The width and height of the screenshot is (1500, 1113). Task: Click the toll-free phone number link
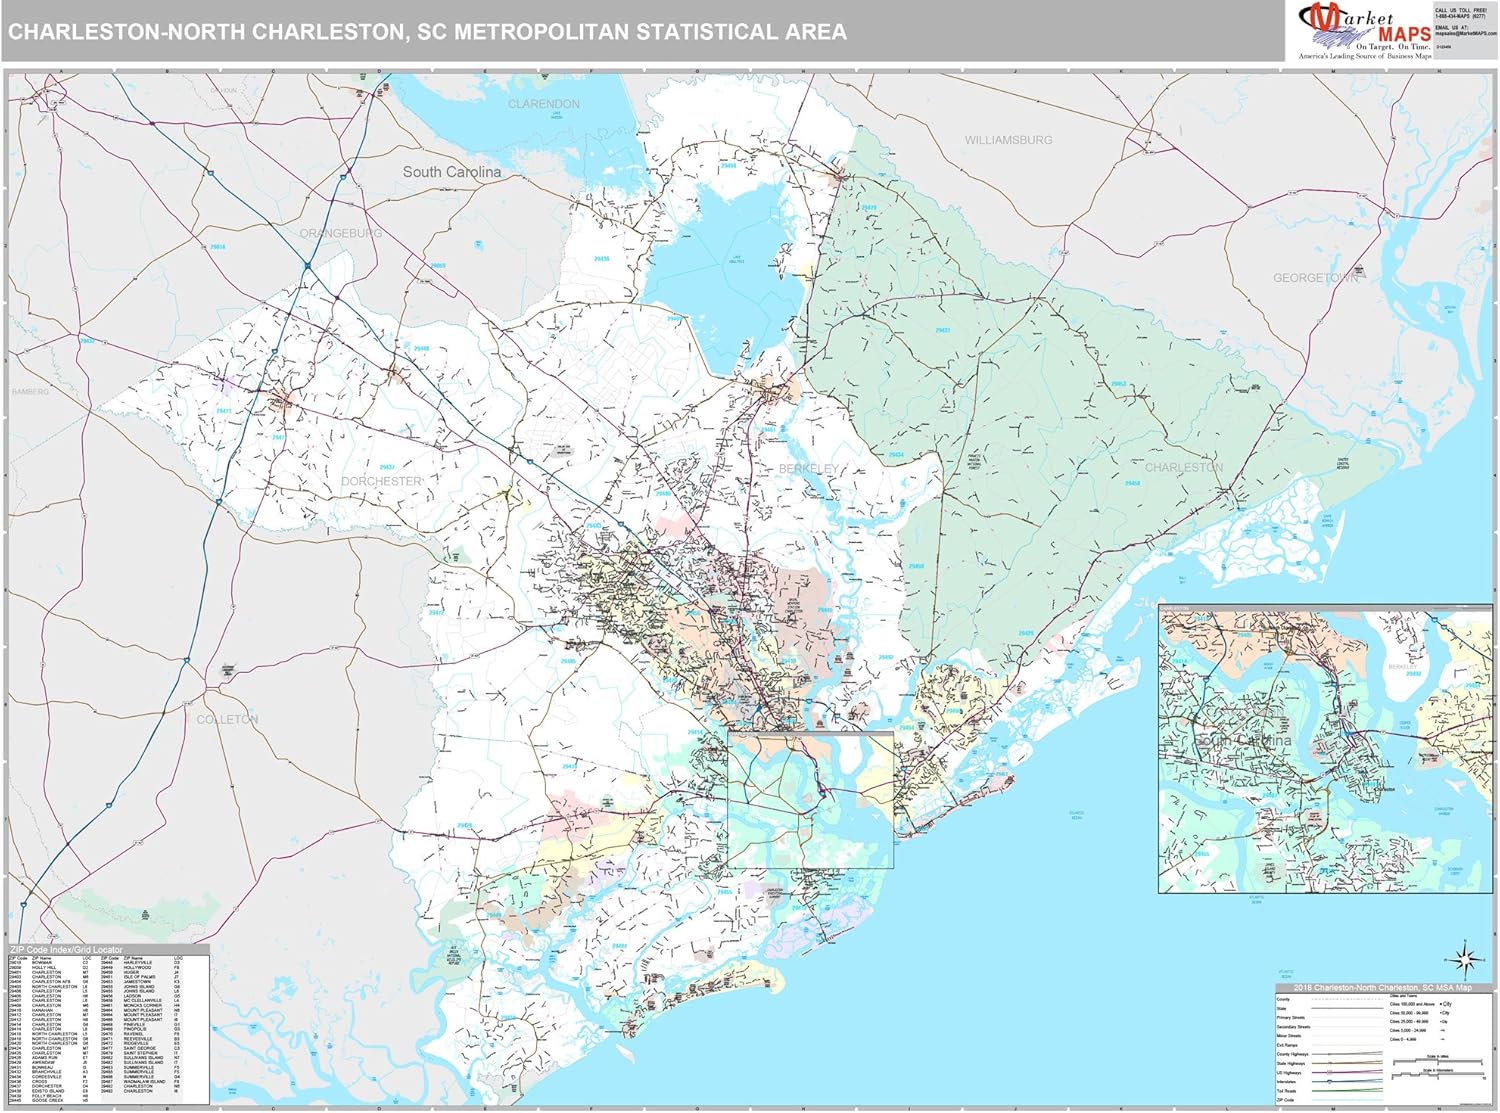1458,14
